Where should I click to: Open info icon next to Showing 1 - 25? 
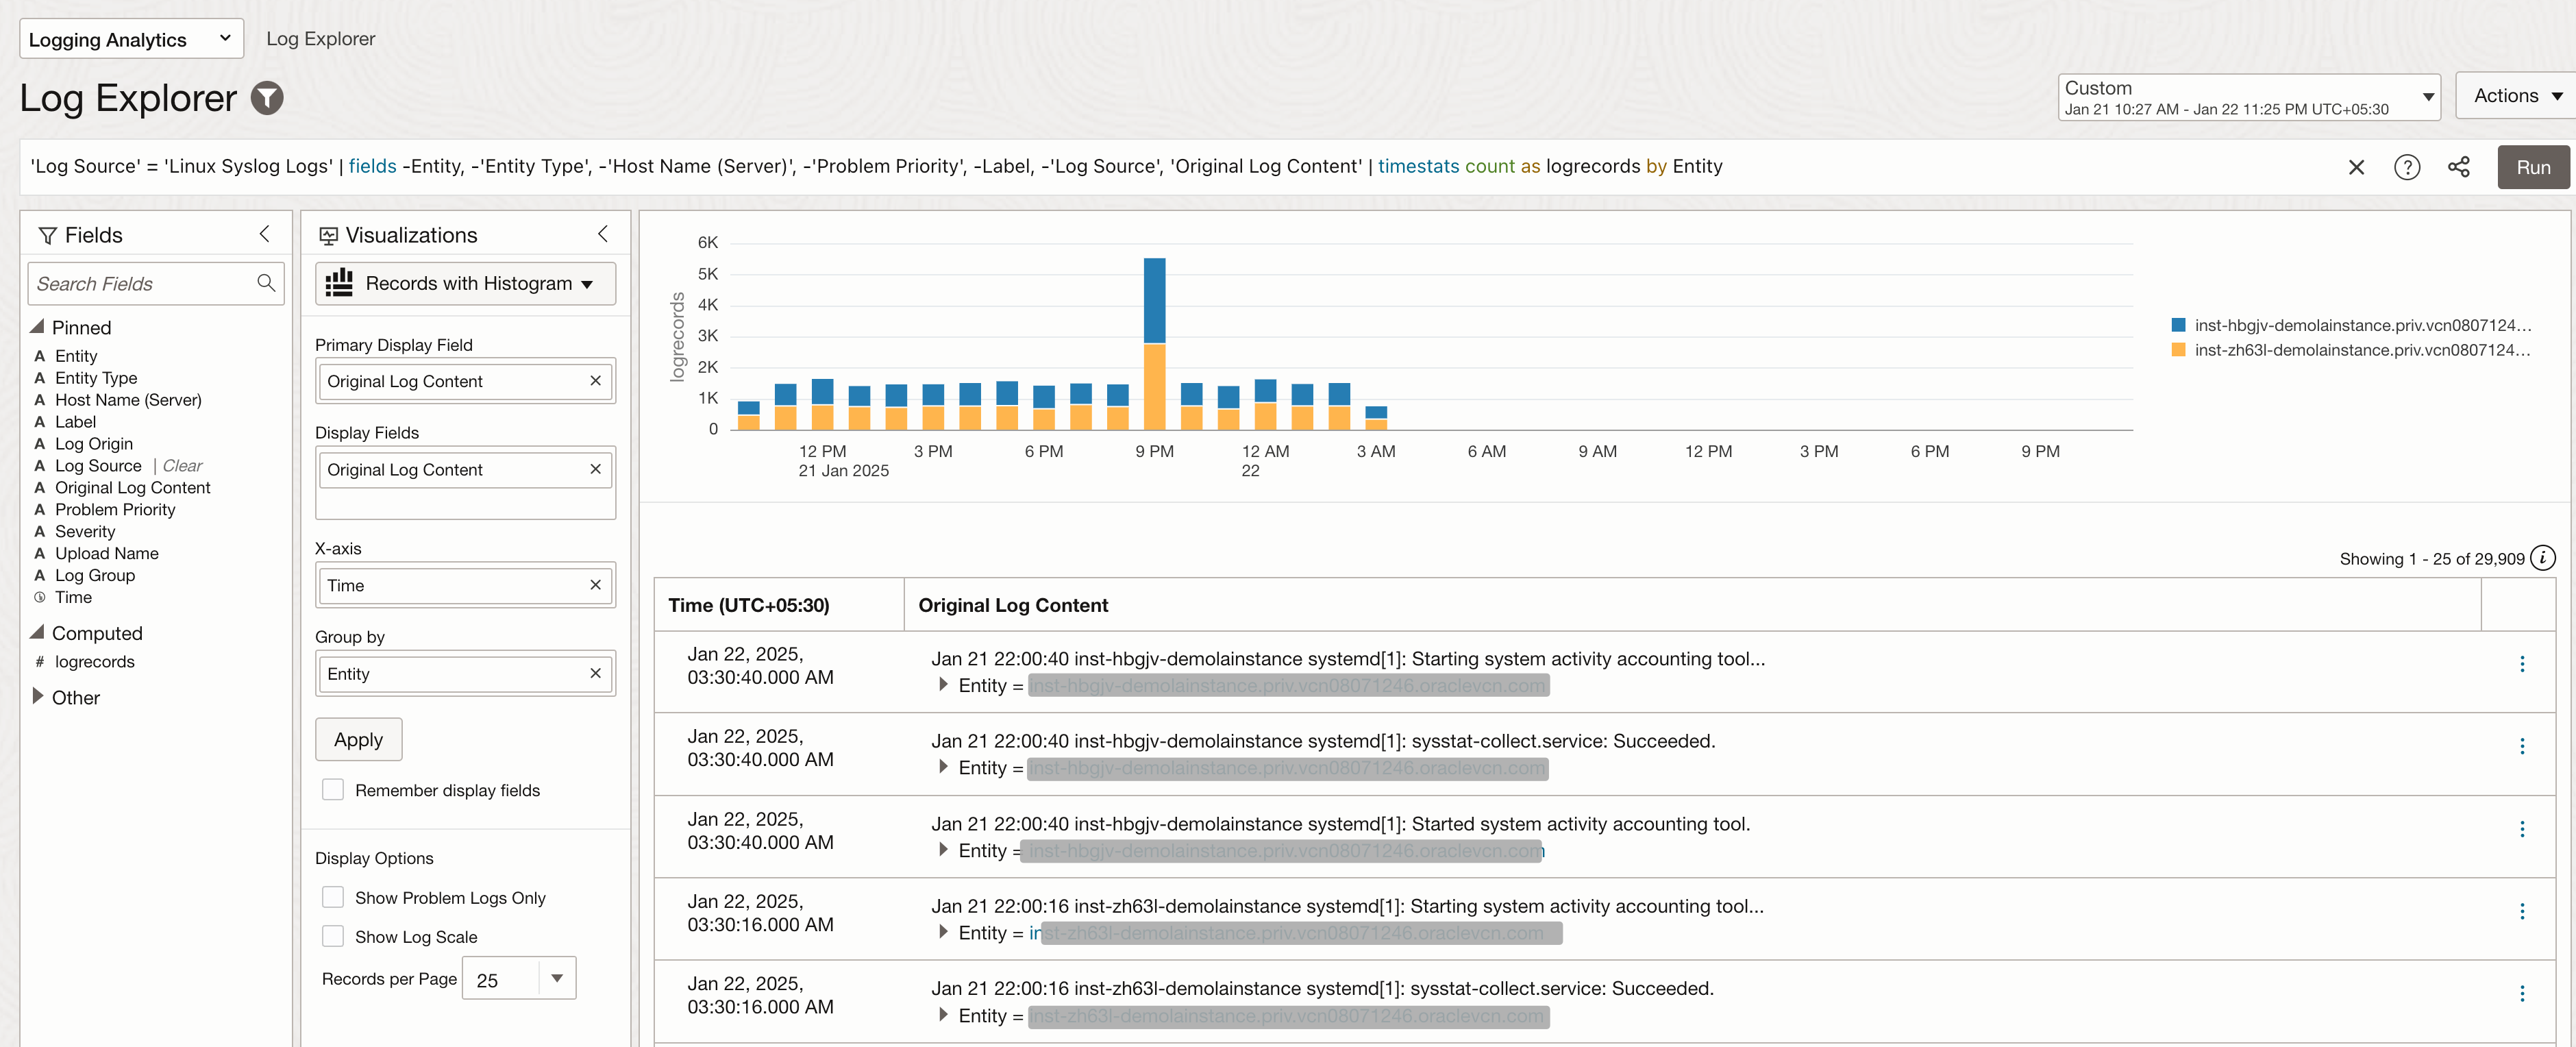tap(2542, 558)
